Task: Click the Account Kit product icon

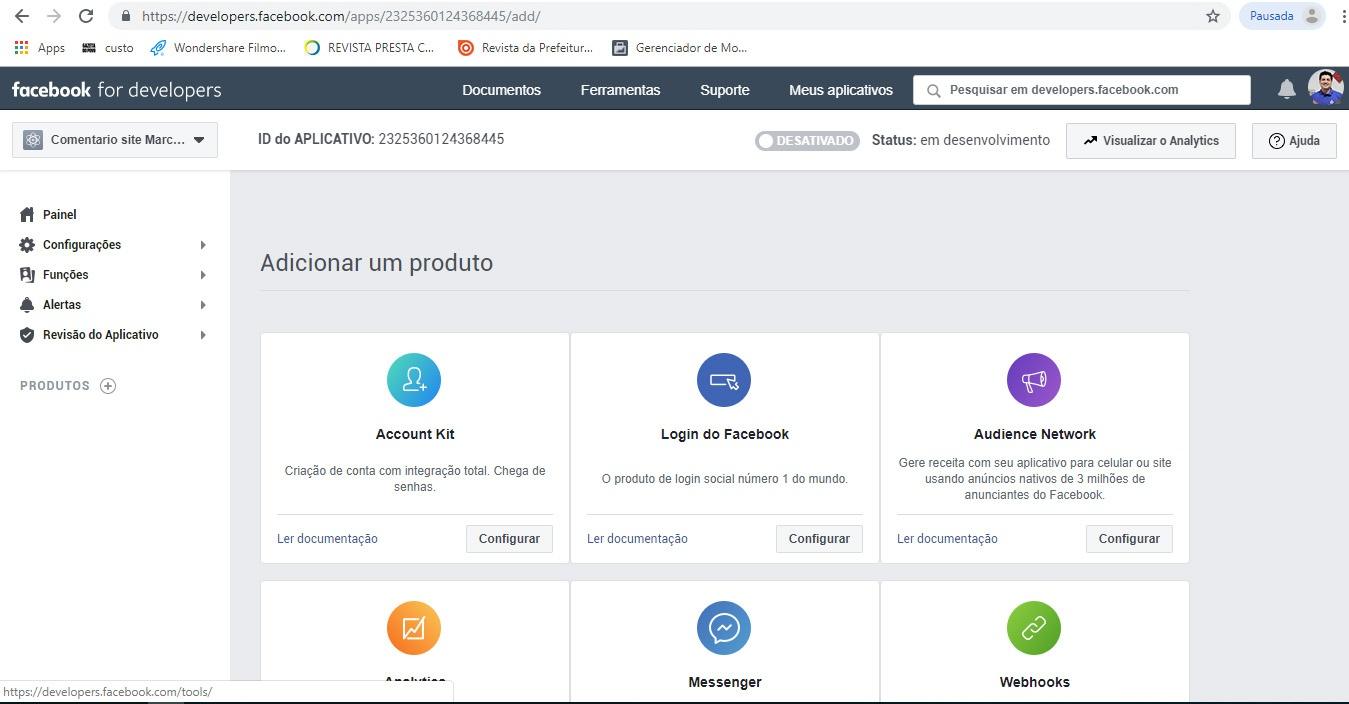Action: 414,380
